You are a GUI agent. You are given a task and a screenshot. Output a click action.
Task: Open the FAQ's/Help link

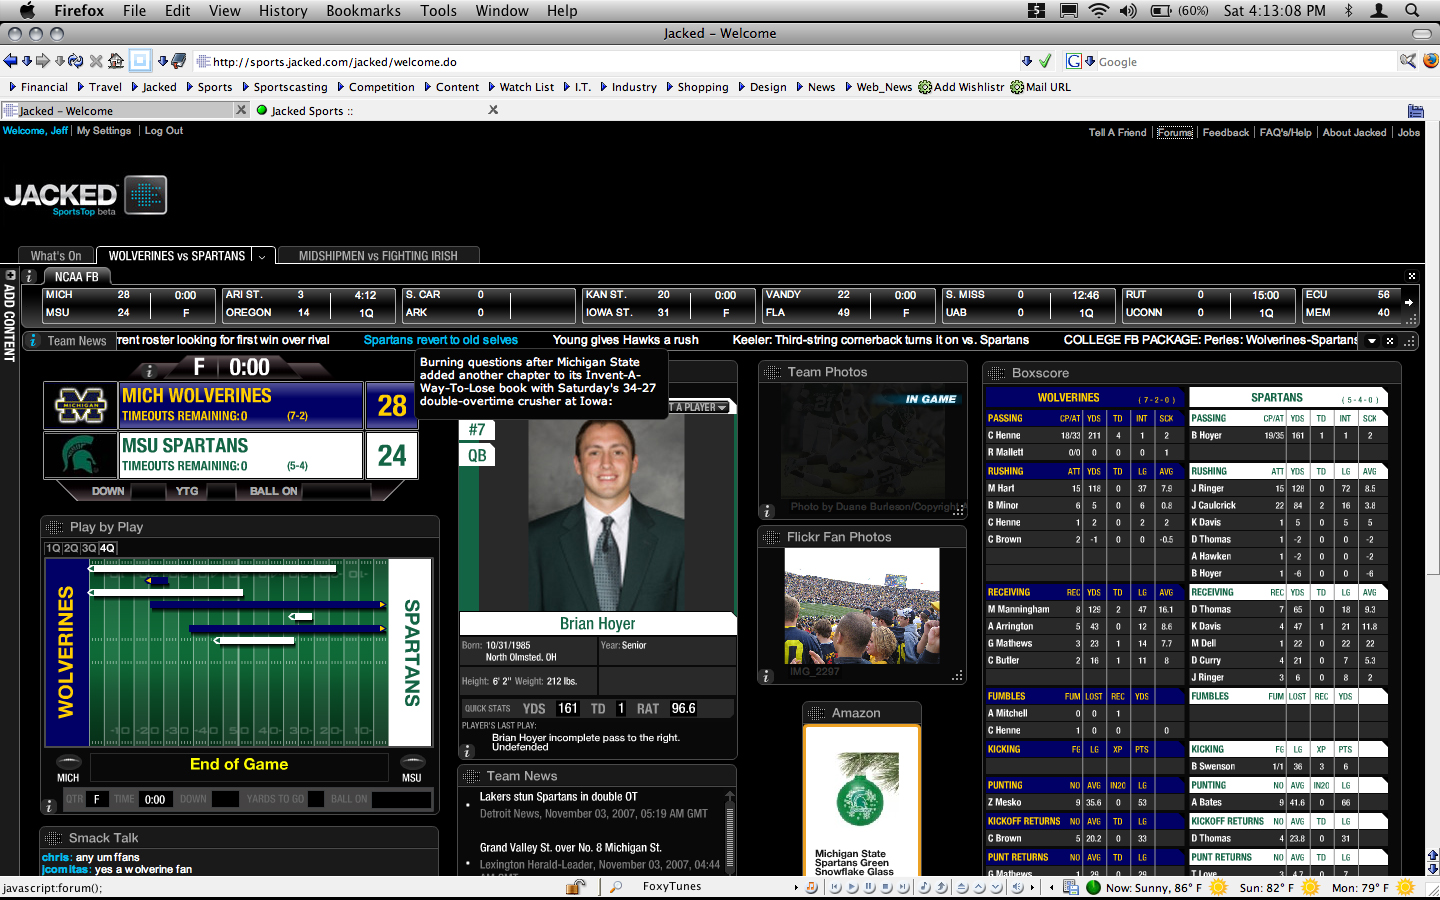point(1286,132)
